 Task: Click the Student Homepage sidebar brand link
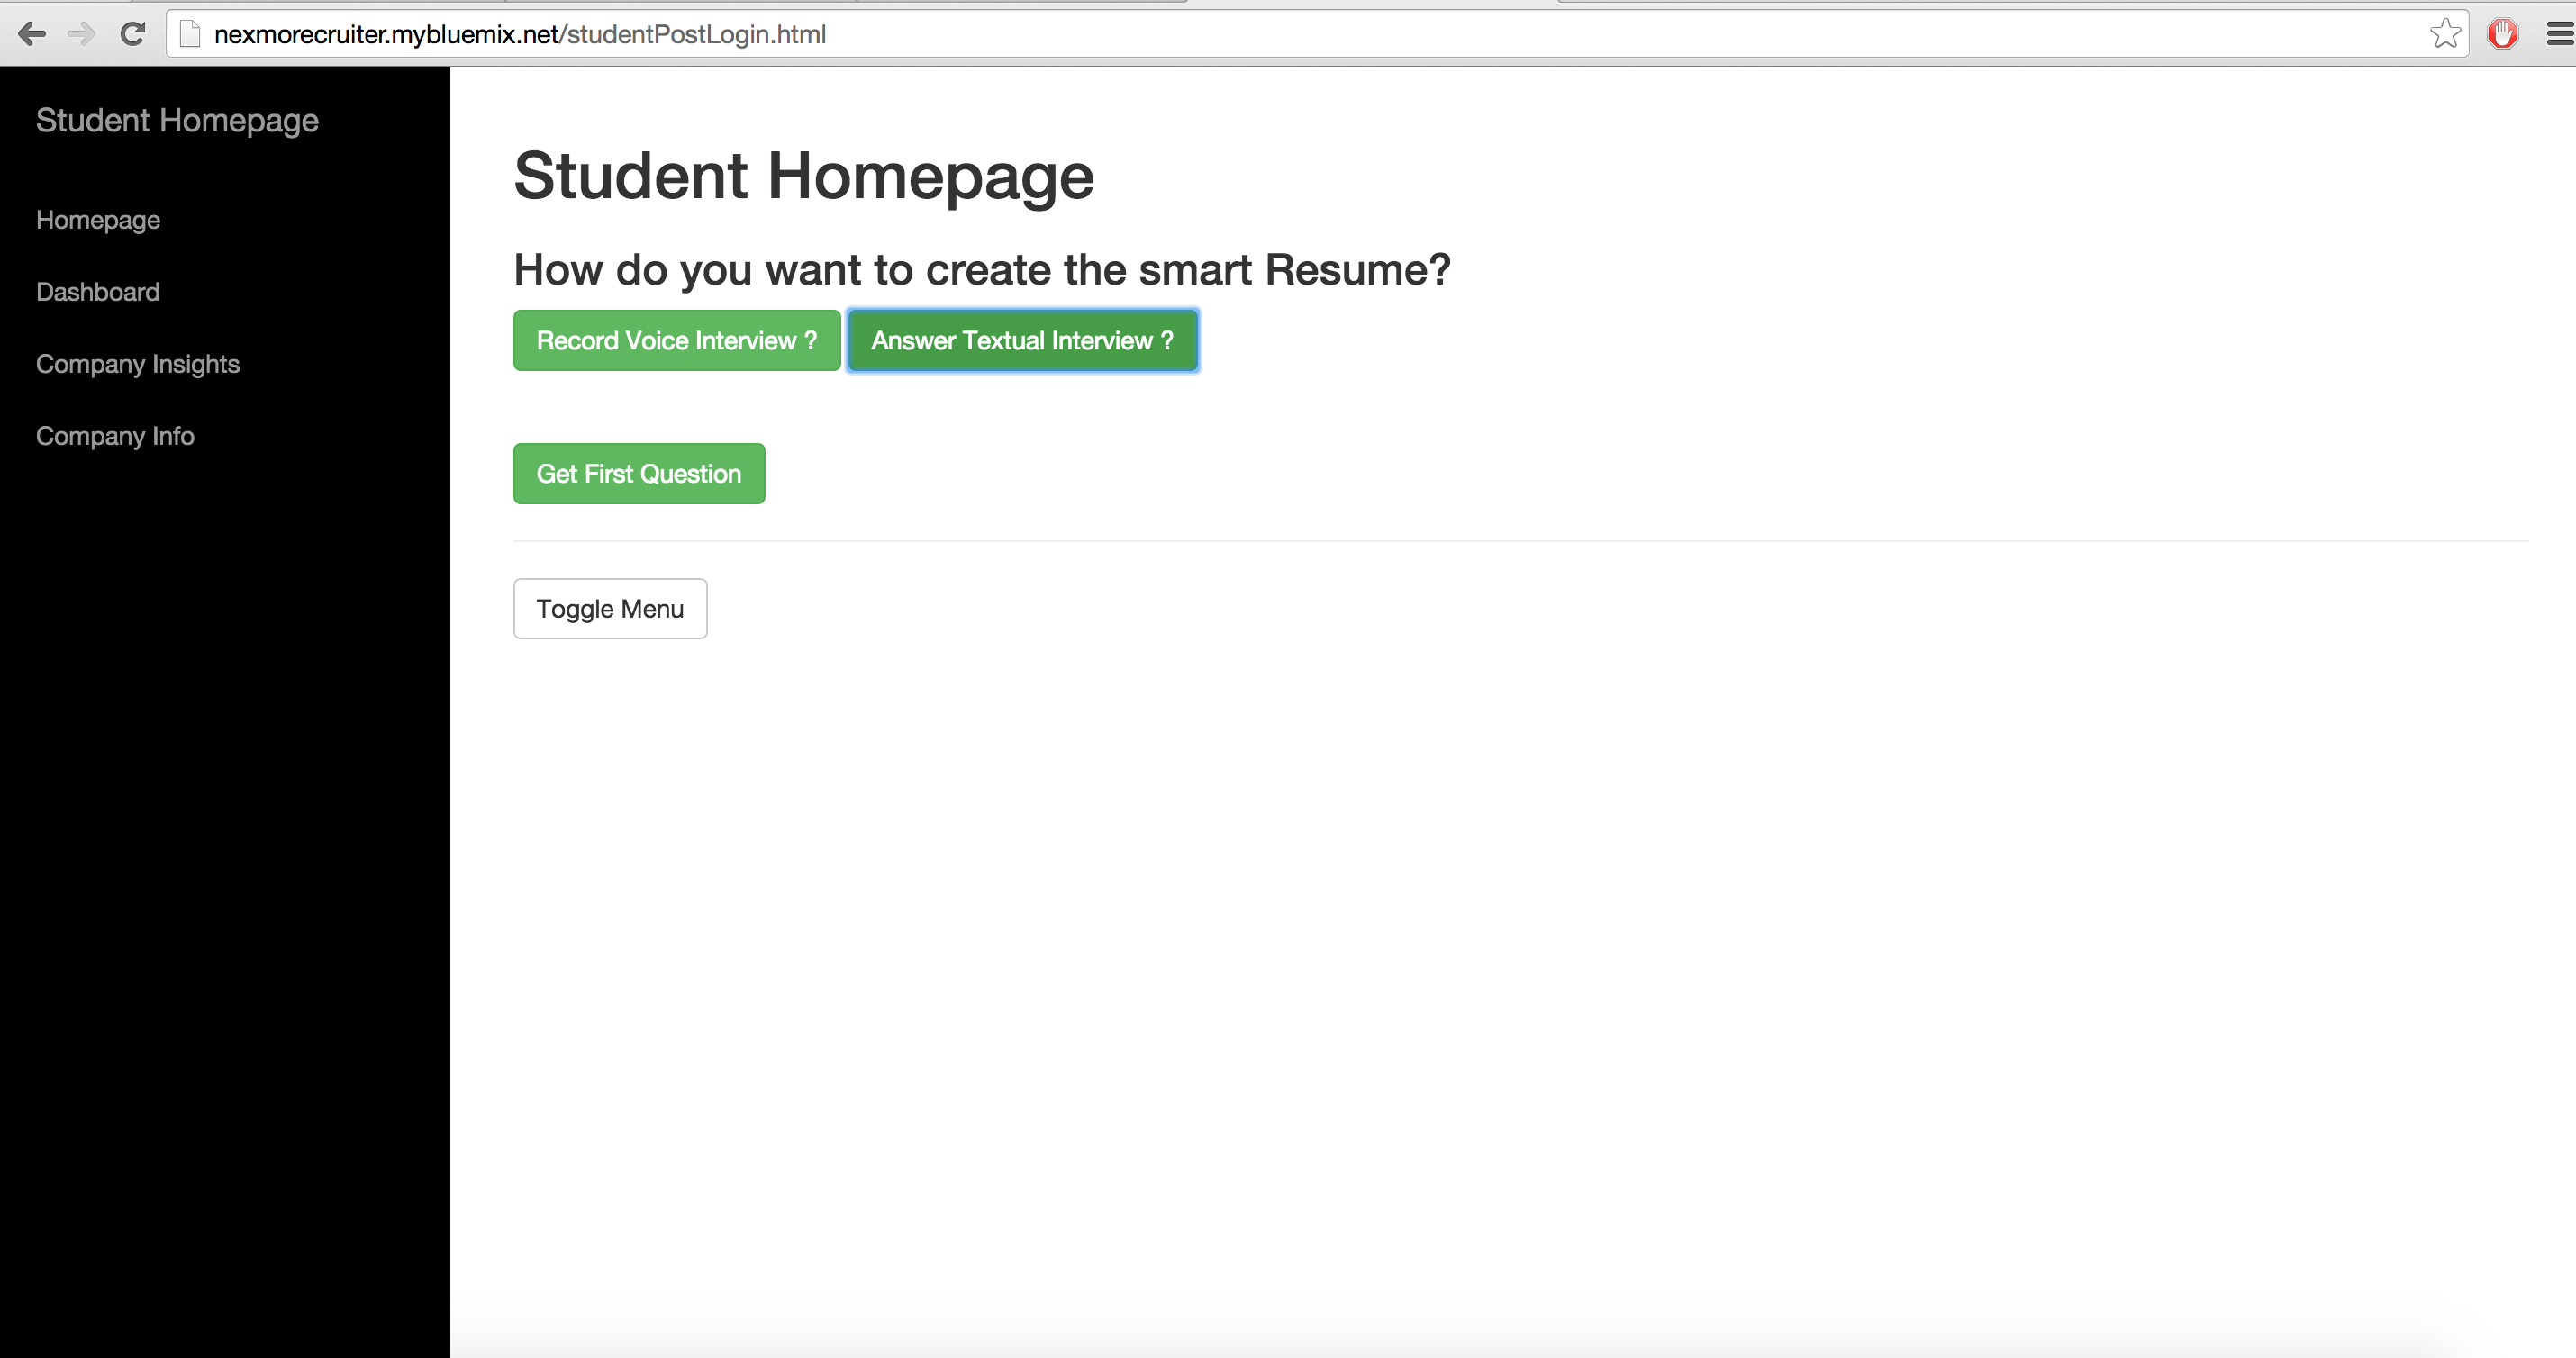tap(177, 120)
